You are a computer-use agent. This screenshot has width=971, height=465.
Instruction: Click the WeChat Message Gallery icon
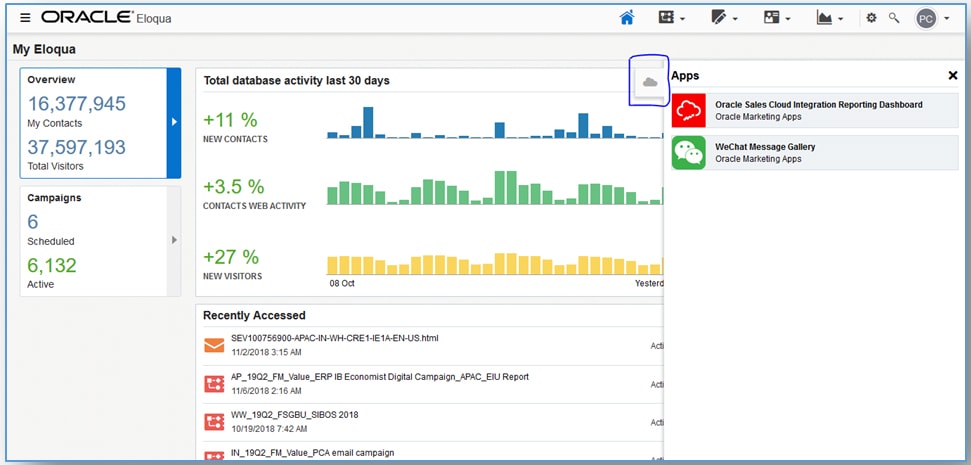coord(689,152)
